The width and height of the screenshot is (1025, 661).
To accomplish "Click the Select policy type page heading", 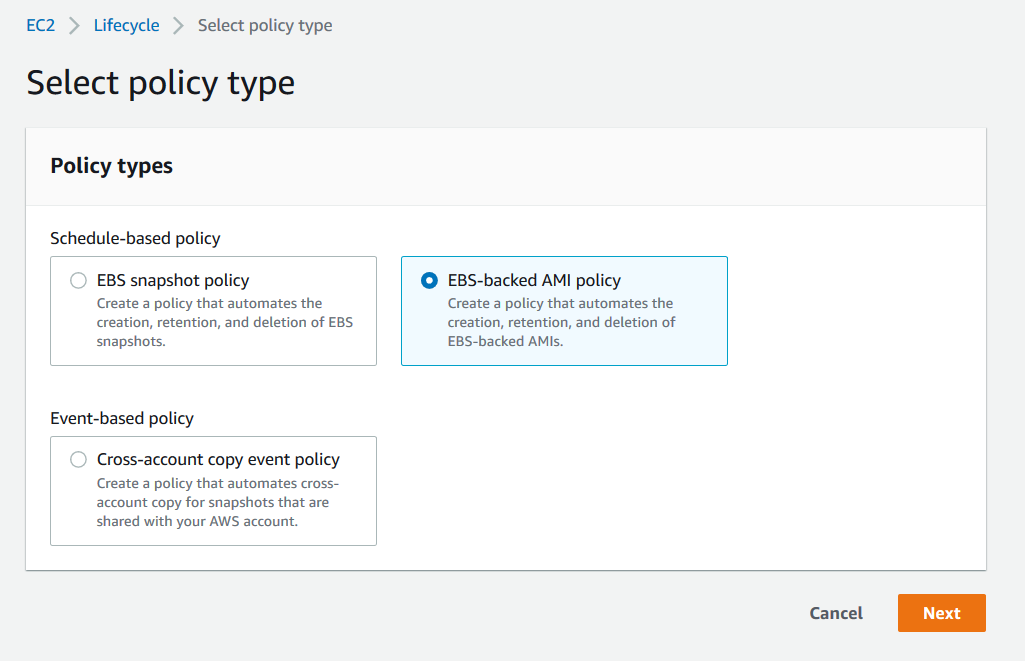I will coord(161,82).
